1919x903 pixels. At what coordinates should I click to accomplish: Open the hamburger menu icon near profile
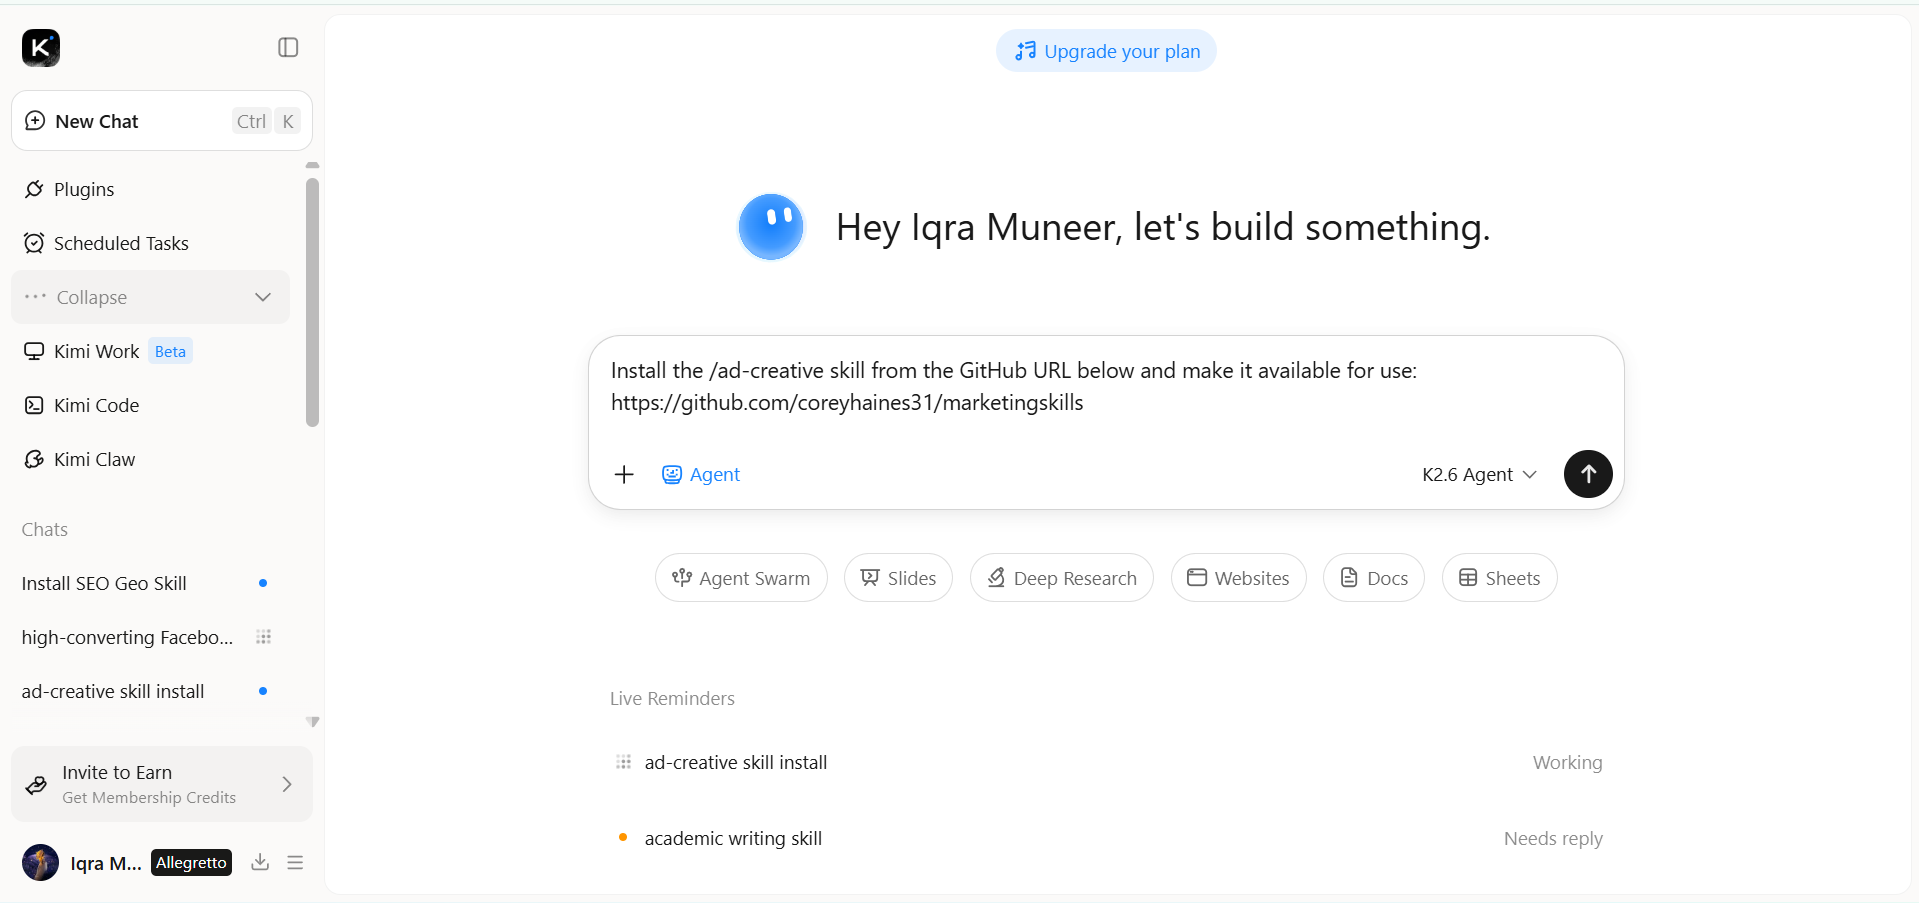tap(295, 862)
